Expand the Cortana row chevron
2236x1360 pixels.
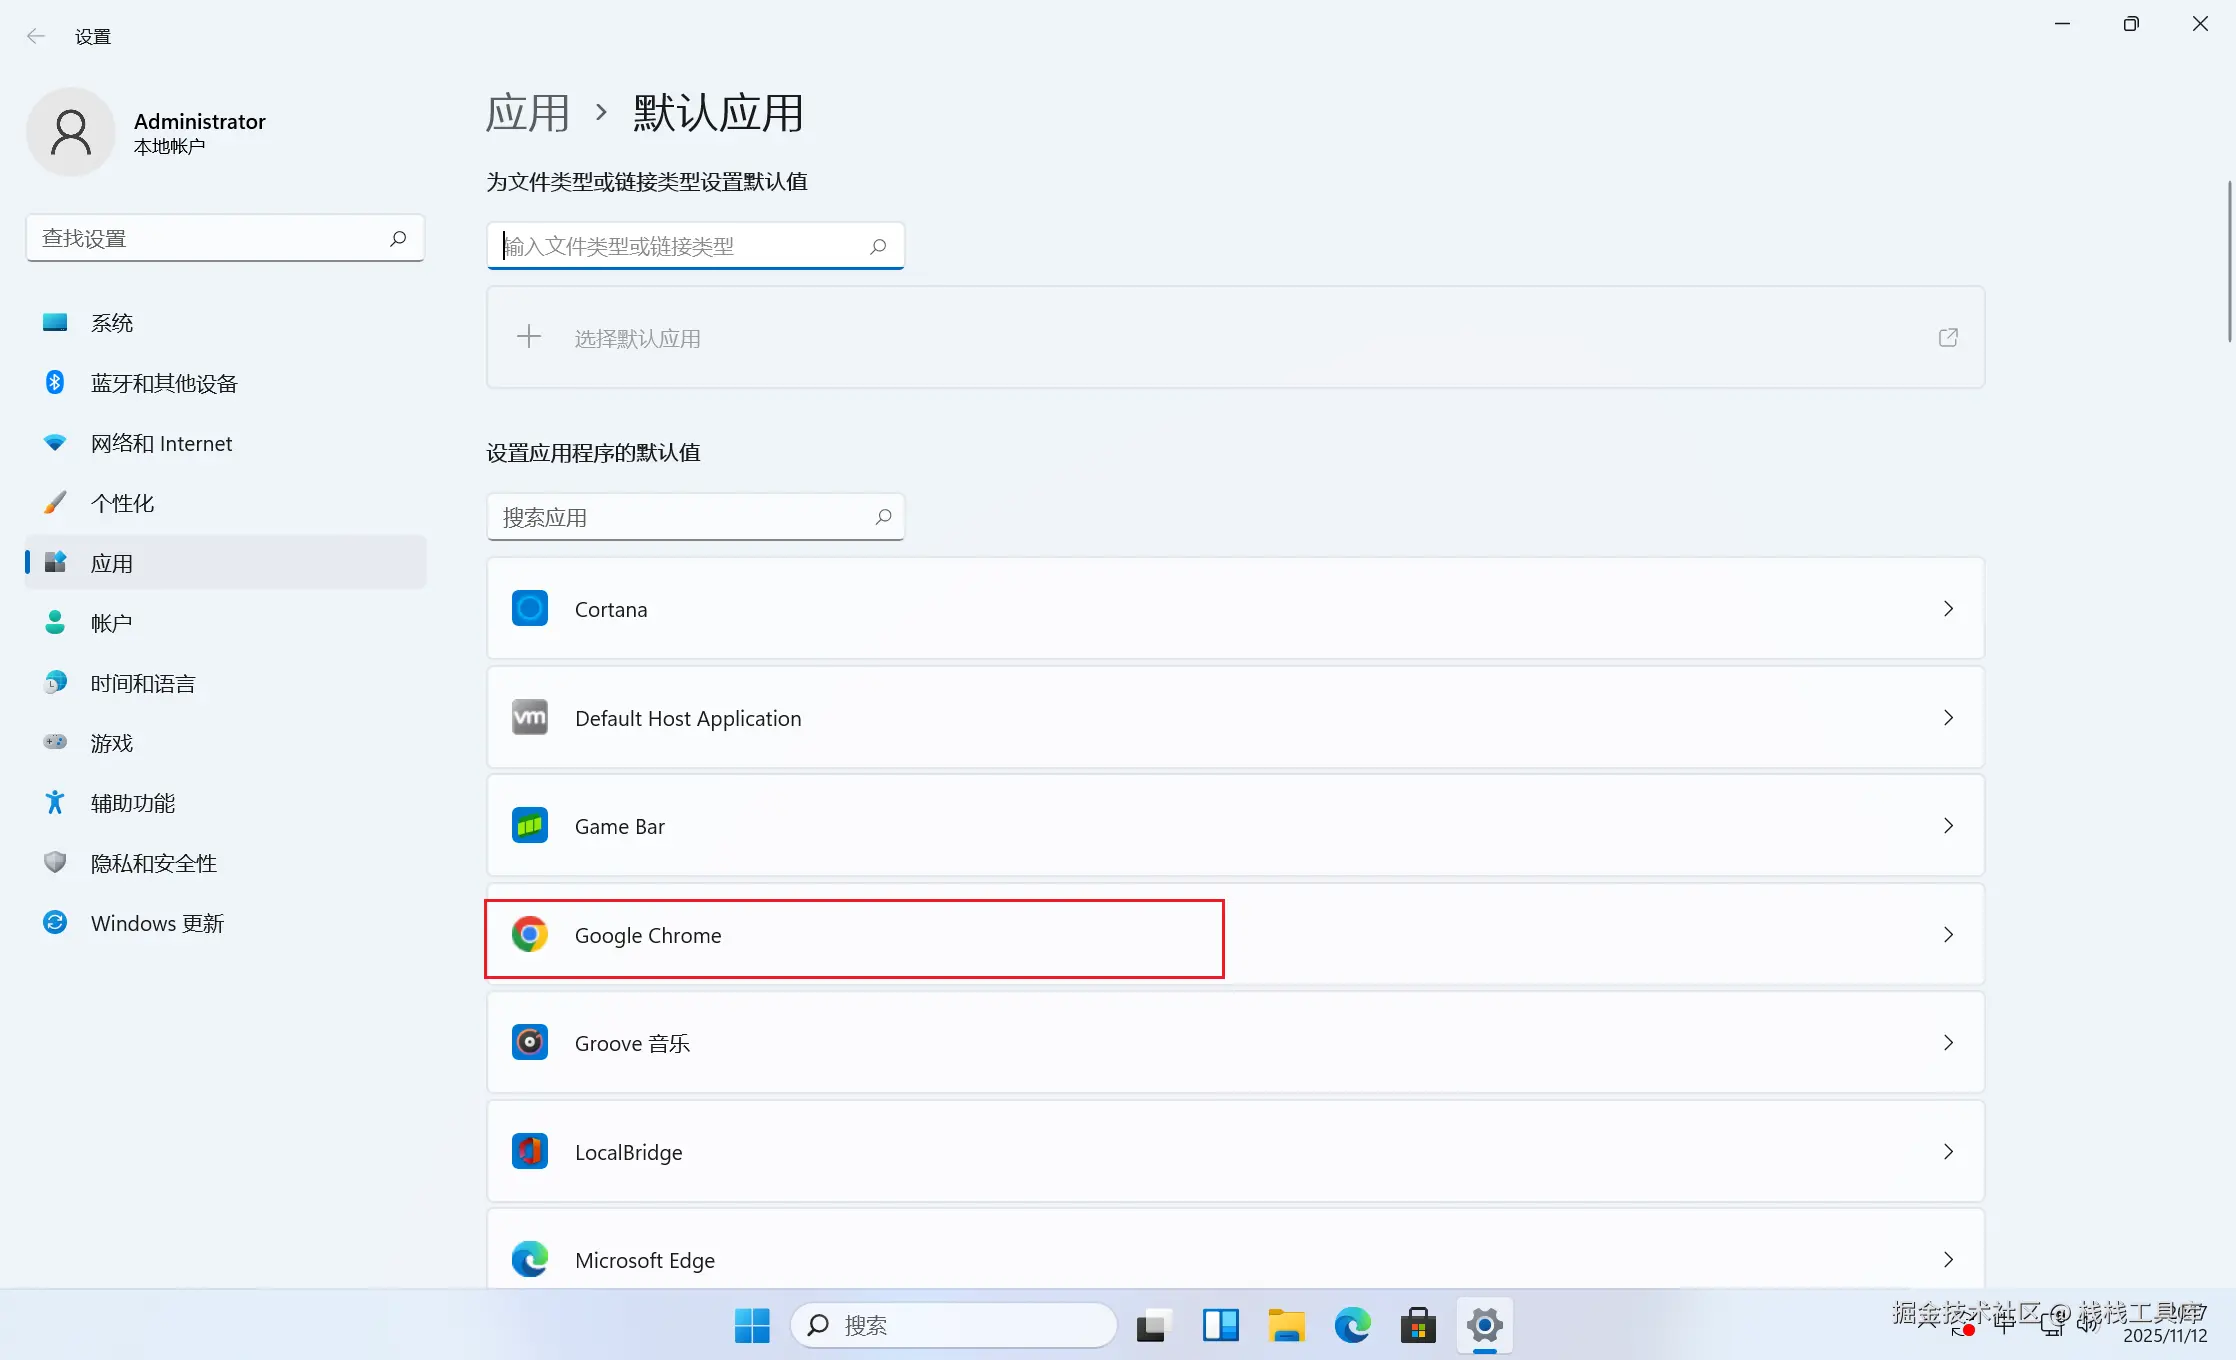click(1948, 608)
